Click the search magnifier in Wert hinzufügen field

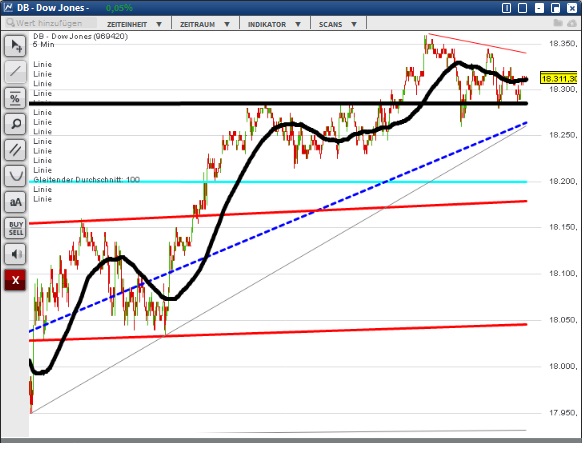coord(10,23)
